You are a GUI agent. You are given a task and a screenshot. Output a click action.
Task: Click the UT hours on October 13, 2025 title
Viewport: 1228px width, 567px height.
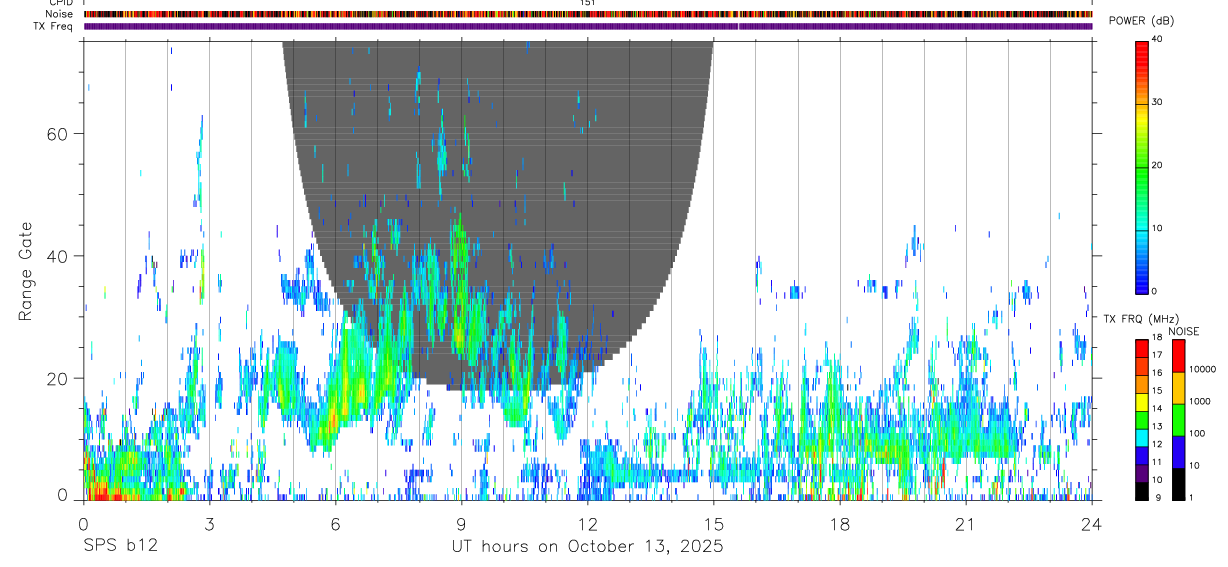pos(587,547)
